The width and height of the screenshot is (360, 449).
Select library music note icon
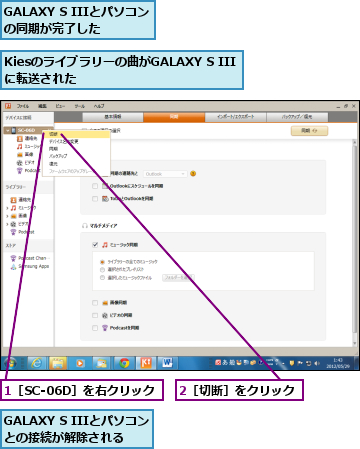coord(13,208)
